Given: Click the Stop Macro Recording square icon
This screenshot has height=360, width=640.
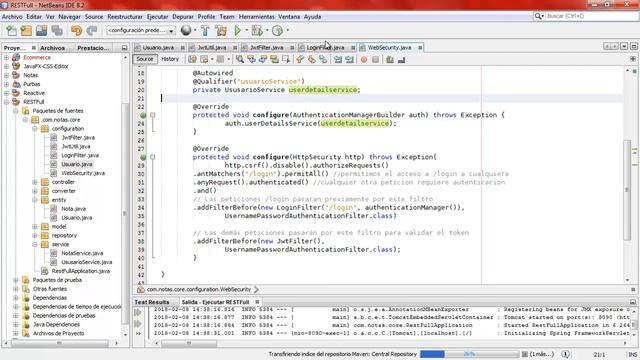Looking at the screenshot, I should coord(376,60).
